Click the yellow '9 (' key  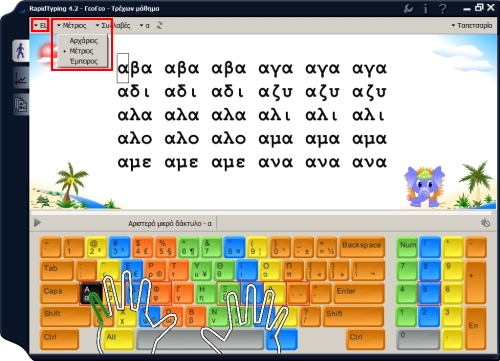point(257,247)
